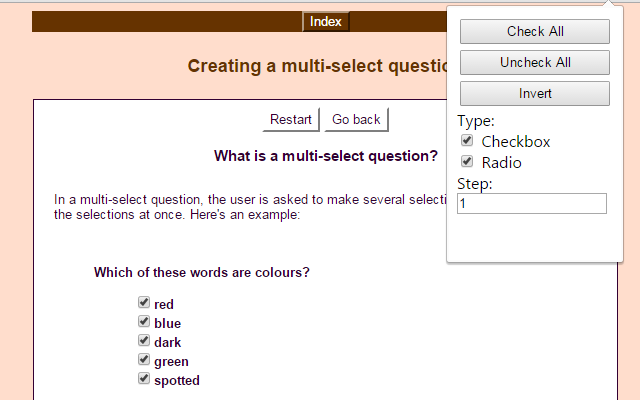Deselect the green checkbox
This screenshot has width=640, height=400.
click(x=144, y=360)
